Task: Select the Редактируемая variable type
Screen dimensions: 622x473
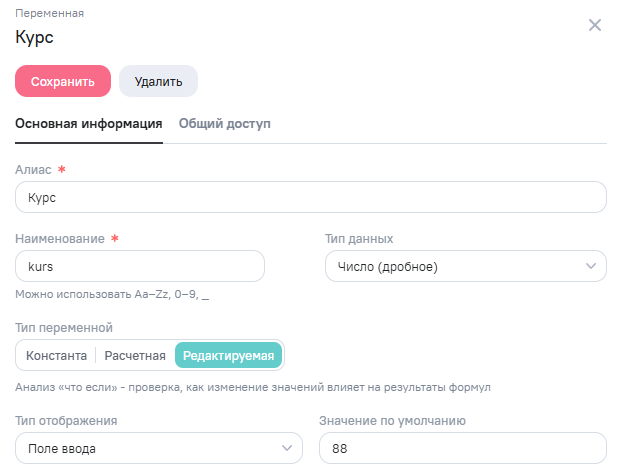Action: [229, 356]
